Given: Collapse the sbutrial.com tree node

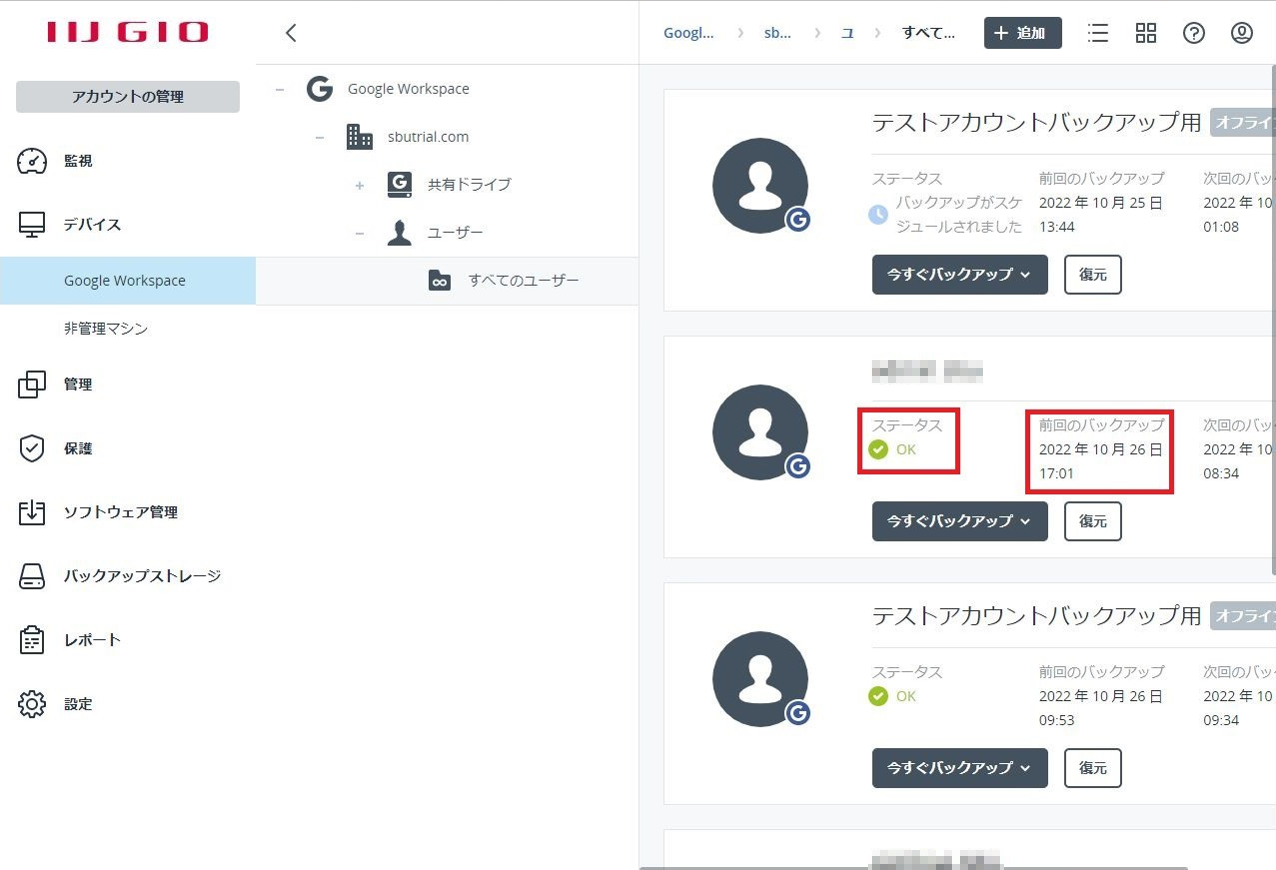Looking at the screenshot, I should (x=319, y=137).
